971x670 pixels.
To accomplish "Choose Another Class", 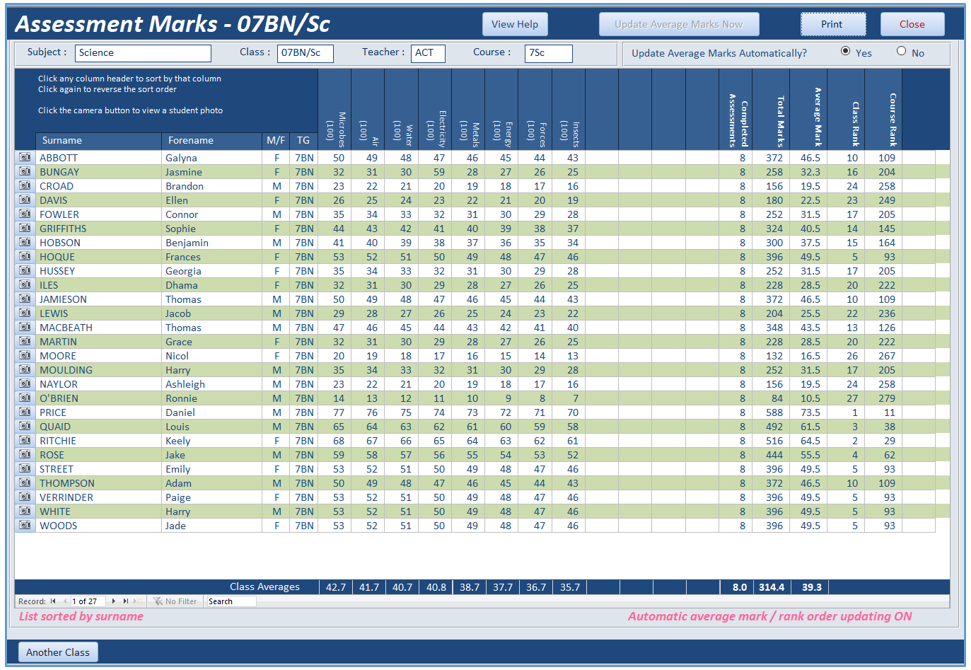I will (58, 652).
